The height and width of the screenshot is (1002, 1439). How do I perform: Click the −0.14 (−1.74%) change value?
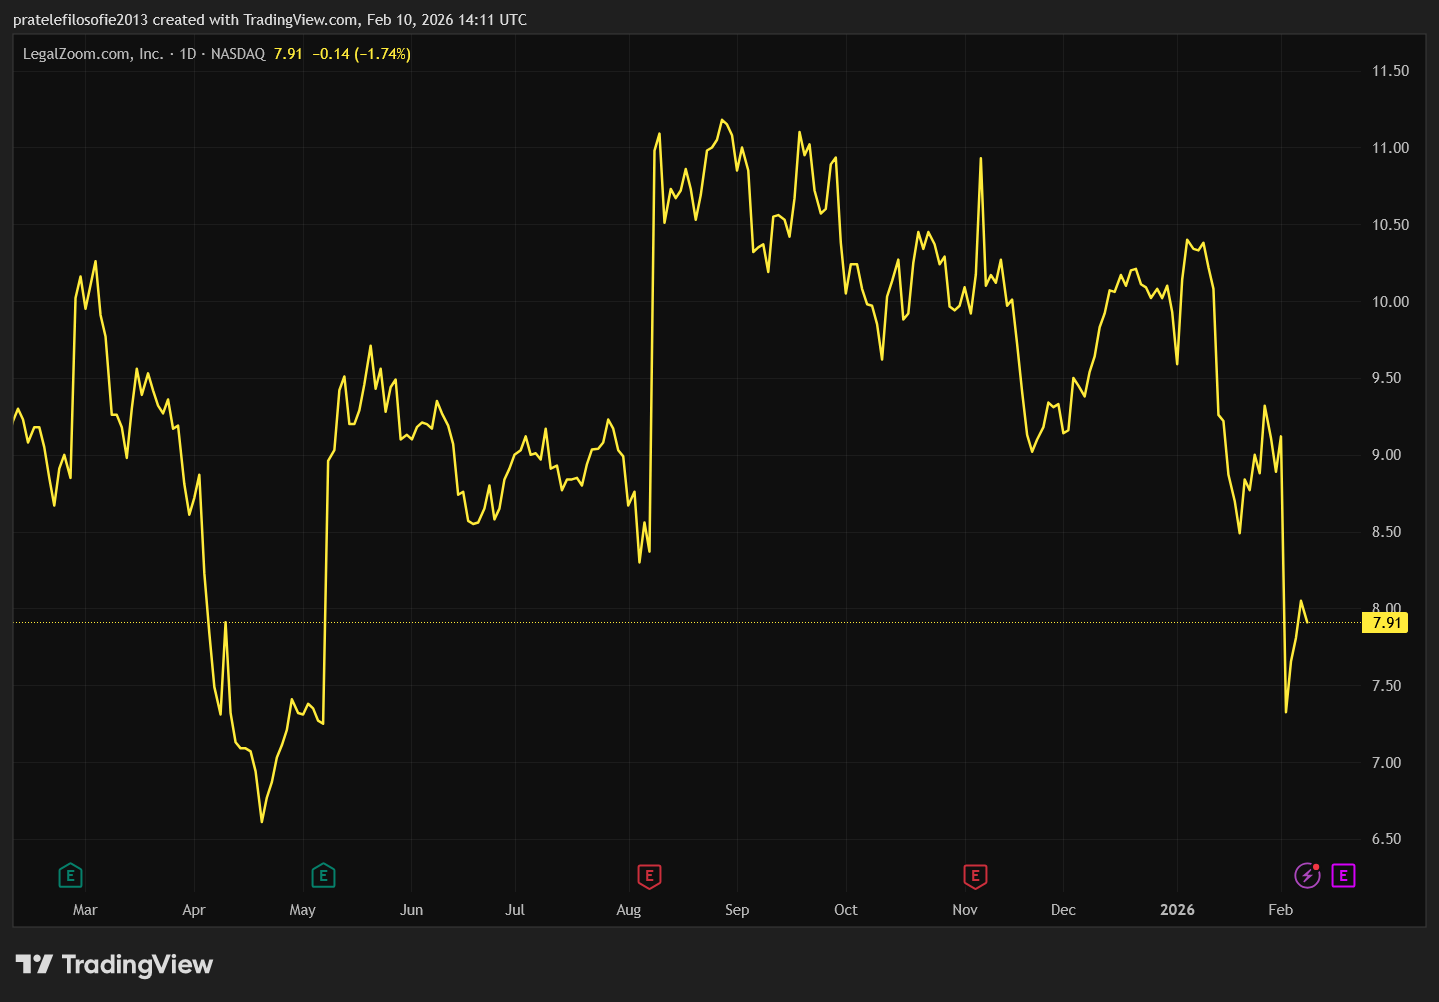coord(361,54)
